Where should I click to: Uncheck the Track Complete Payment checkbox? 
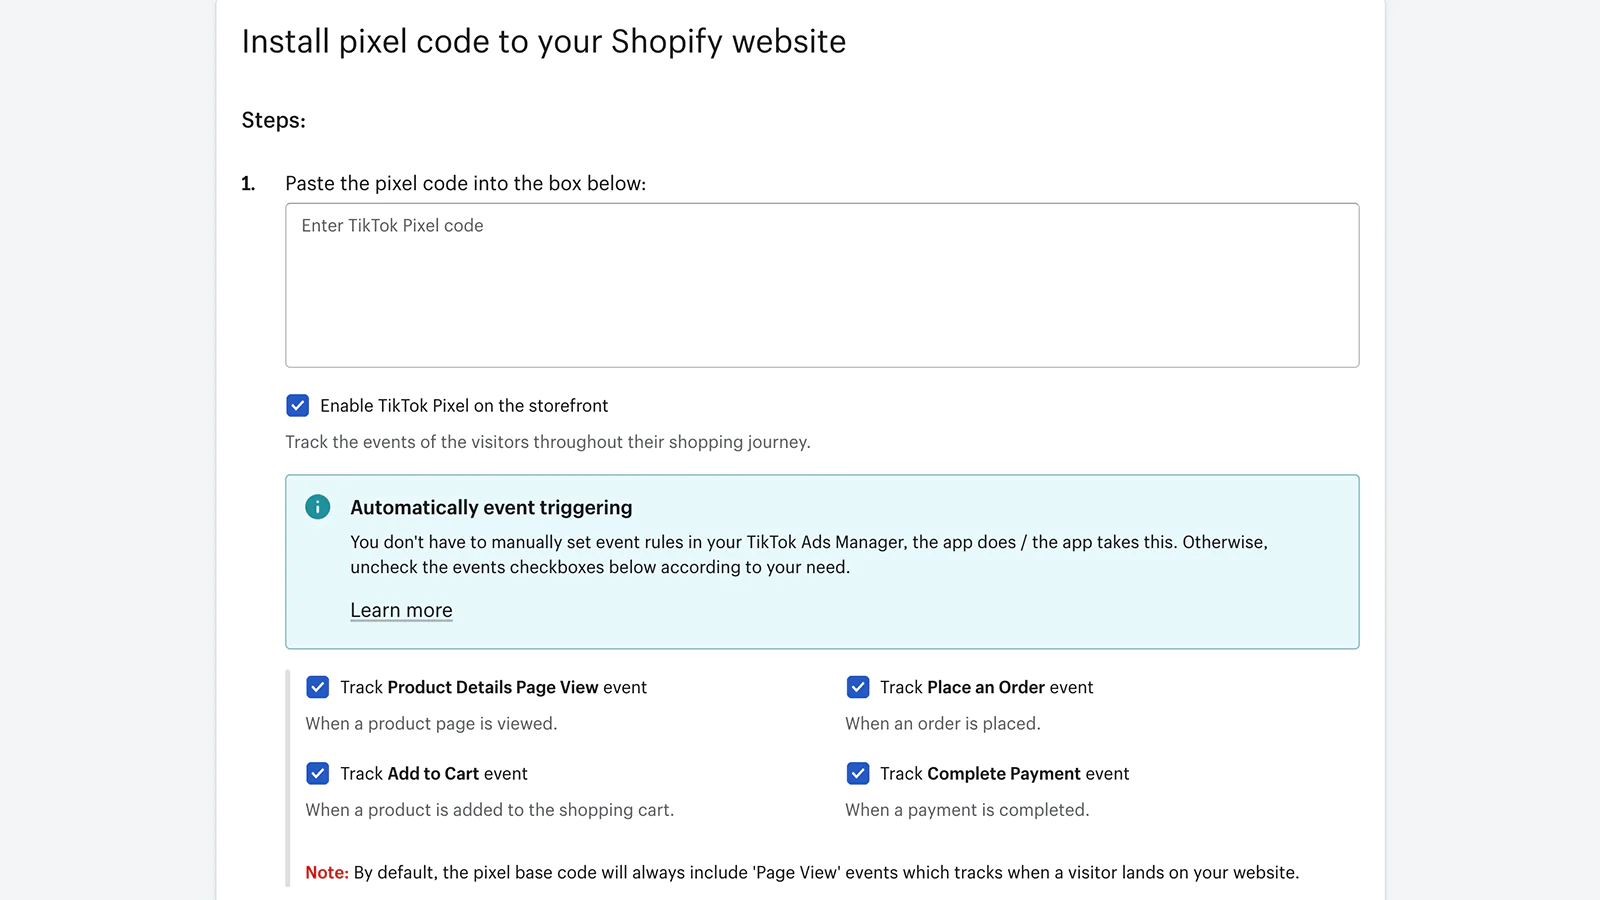pyautogui.click(x=857, y=773)
